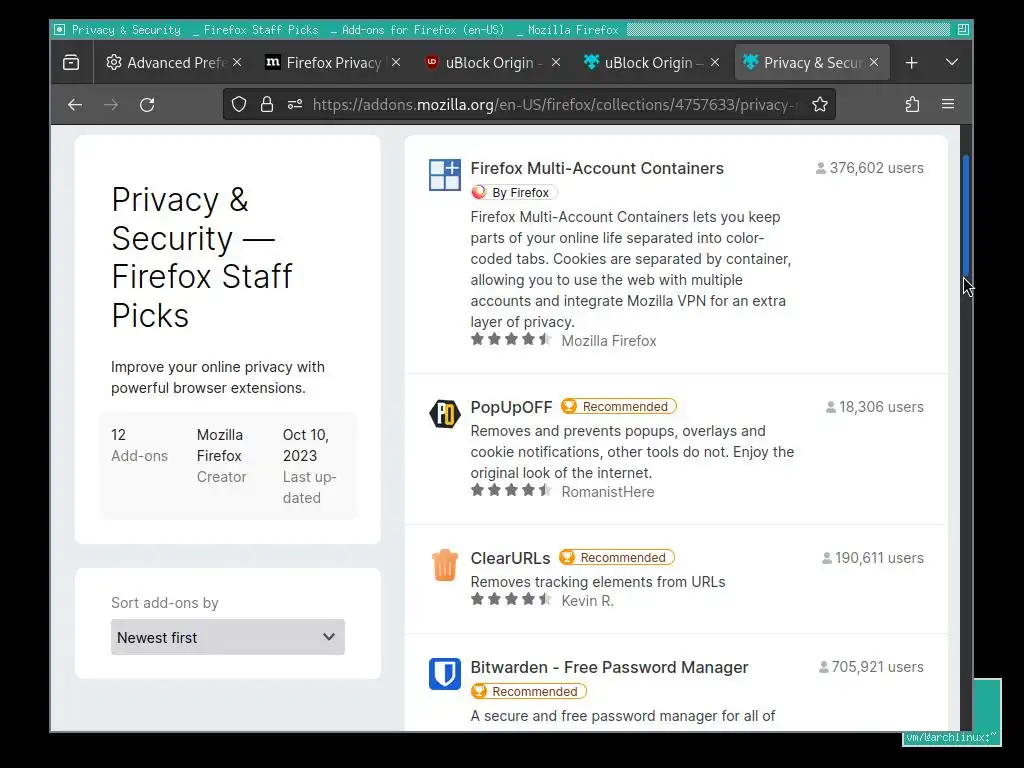Image resolution: width=1024 pixels, height=768 pixels.
Task: Go back to the previous page
Action: (x=75, y=104)
